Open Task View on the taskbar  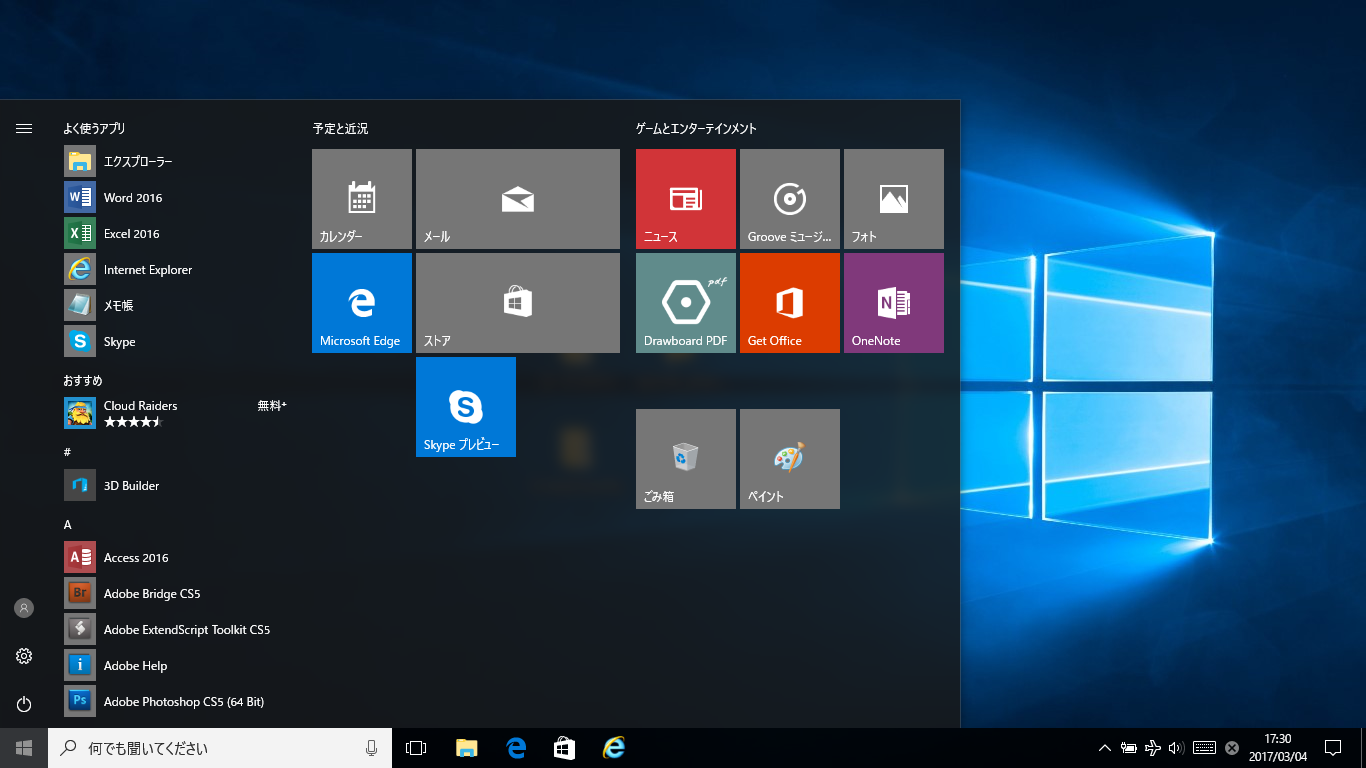coord(416,748)
